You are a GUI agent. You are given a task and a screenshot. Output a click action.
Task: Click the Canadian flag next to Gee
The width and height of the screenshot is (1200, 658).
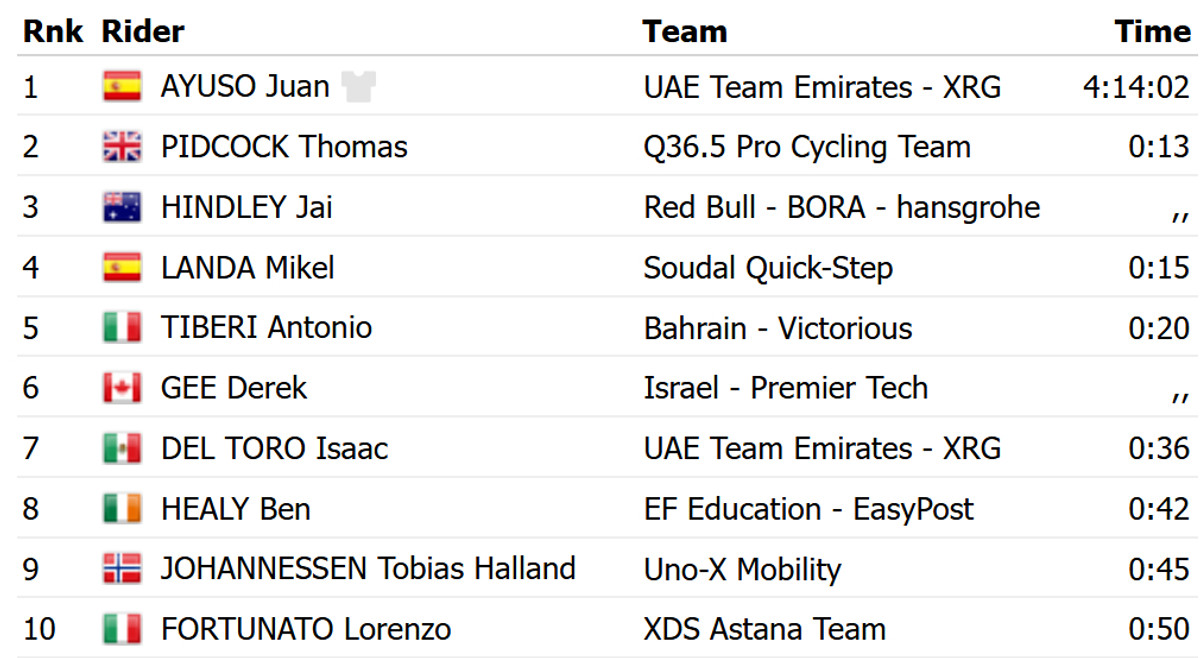point(122,388)
